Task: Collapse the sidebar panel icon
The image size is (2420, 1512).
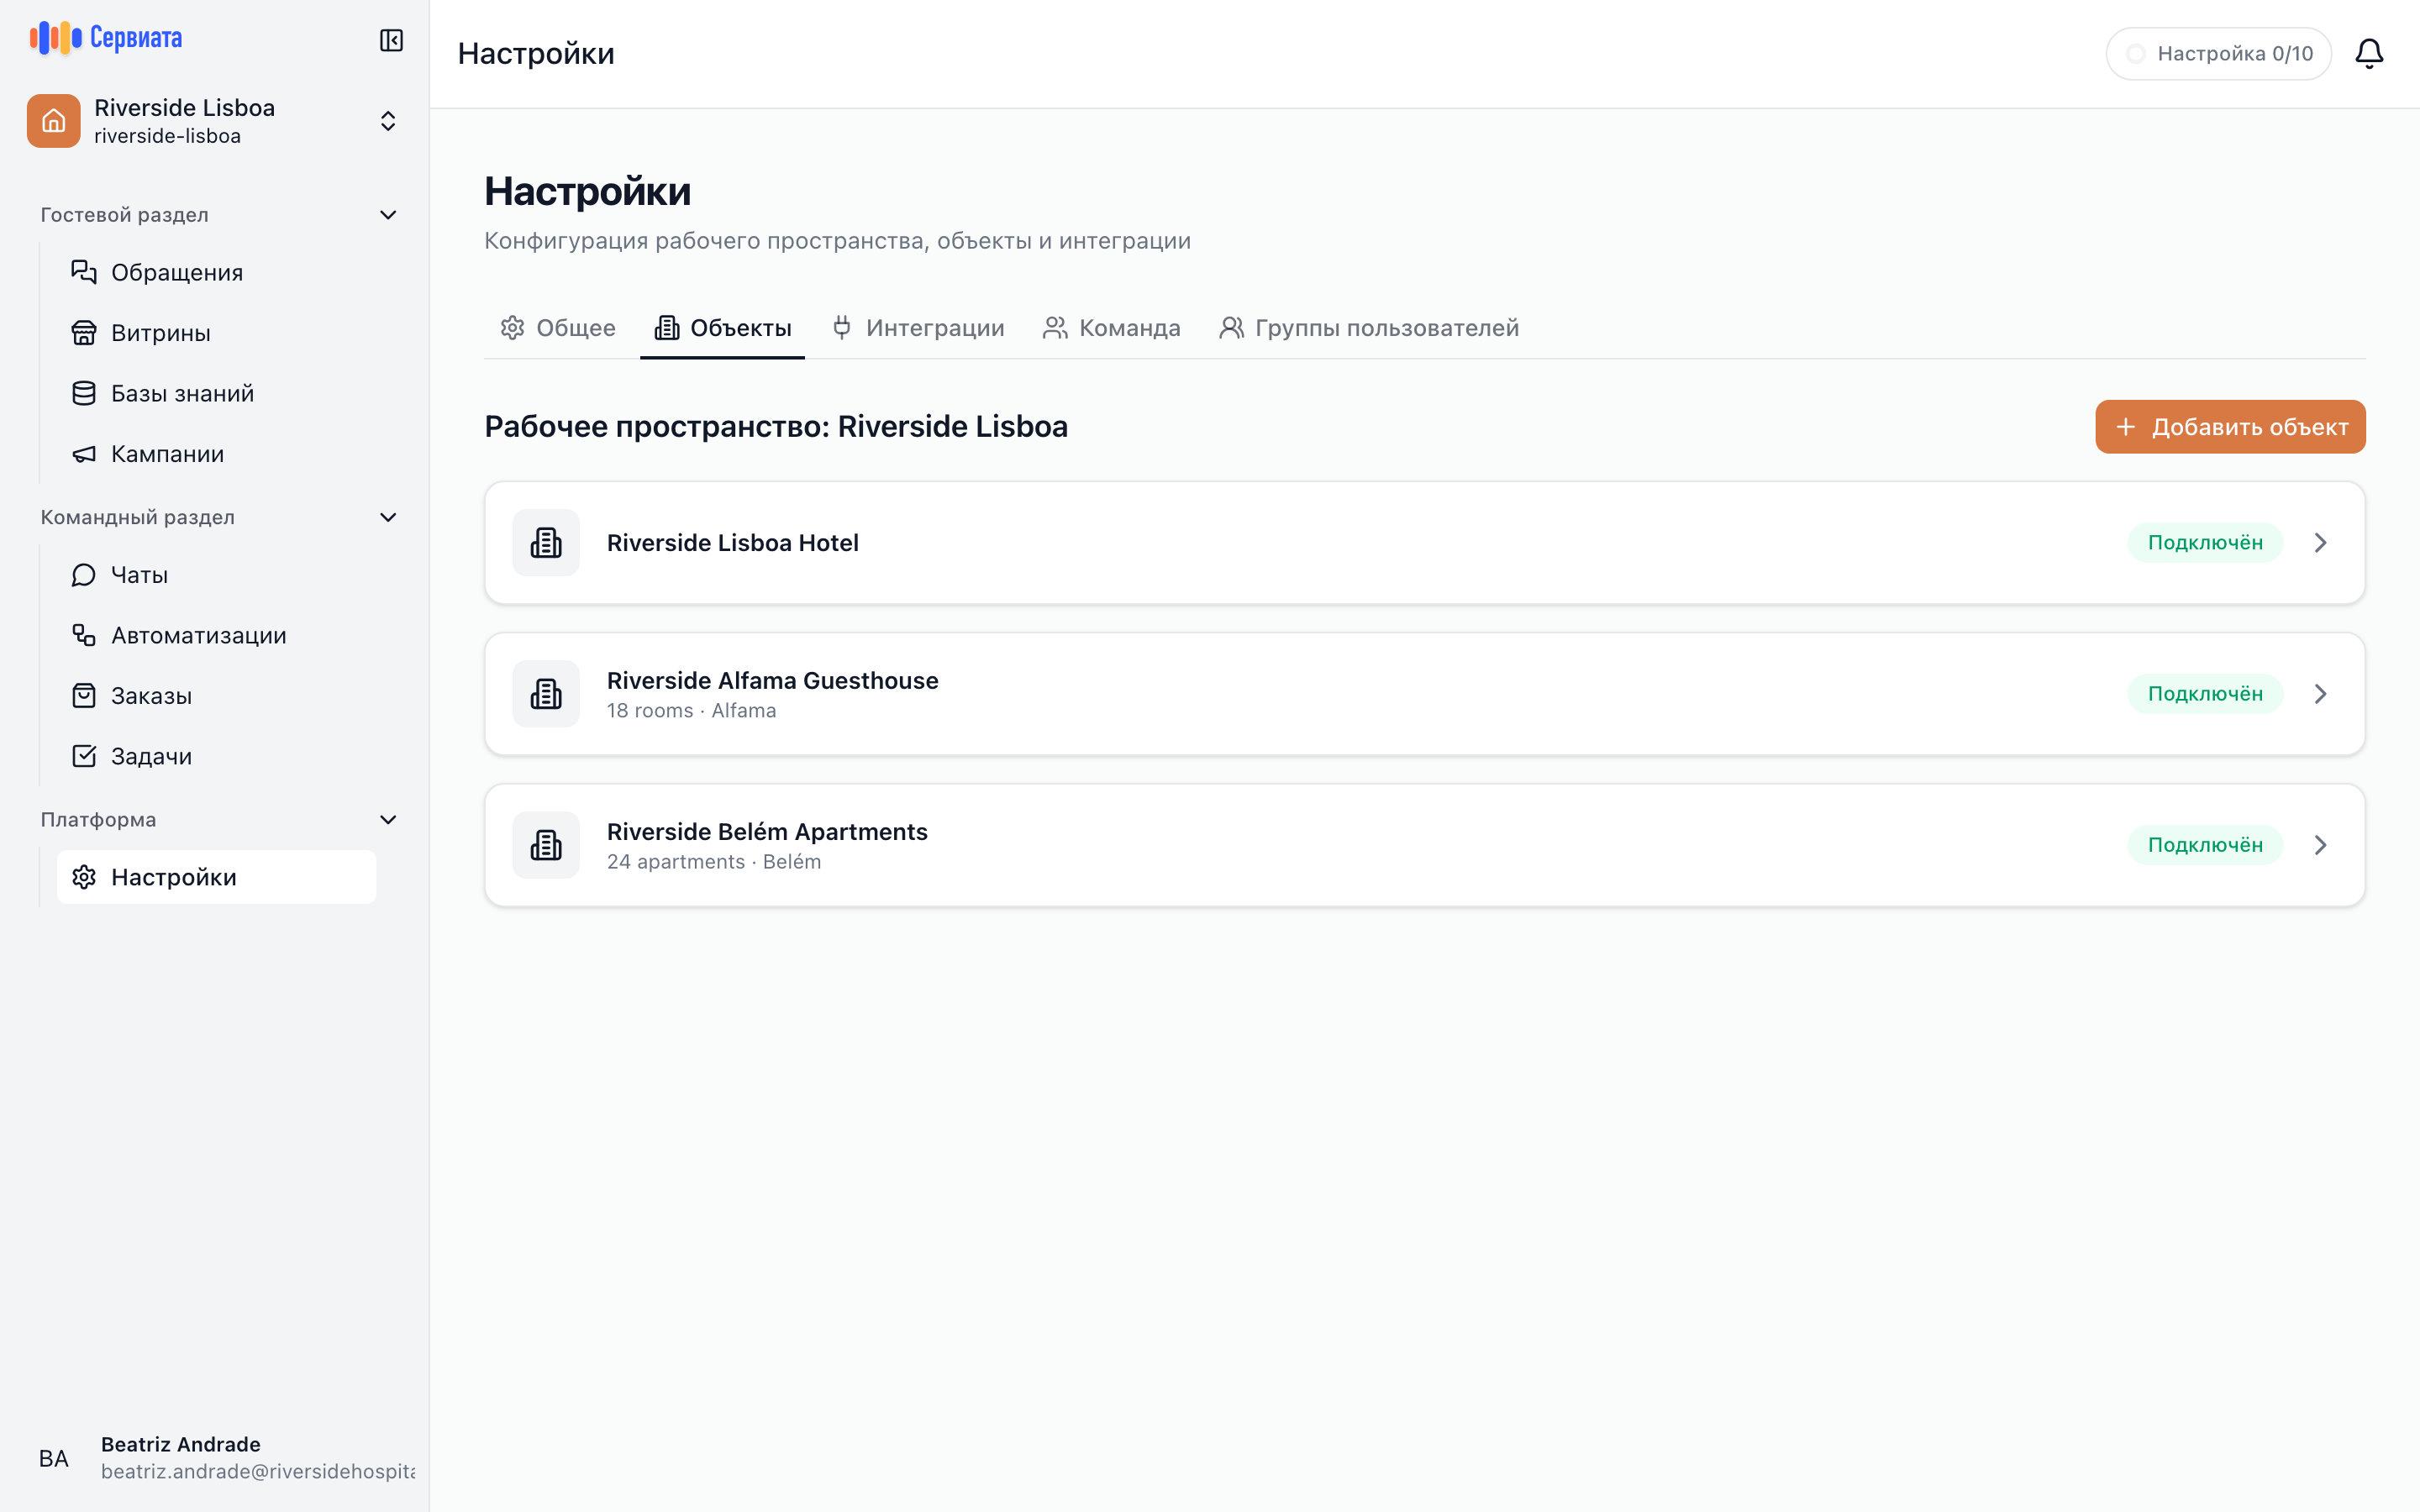Action: pos(391,40)
